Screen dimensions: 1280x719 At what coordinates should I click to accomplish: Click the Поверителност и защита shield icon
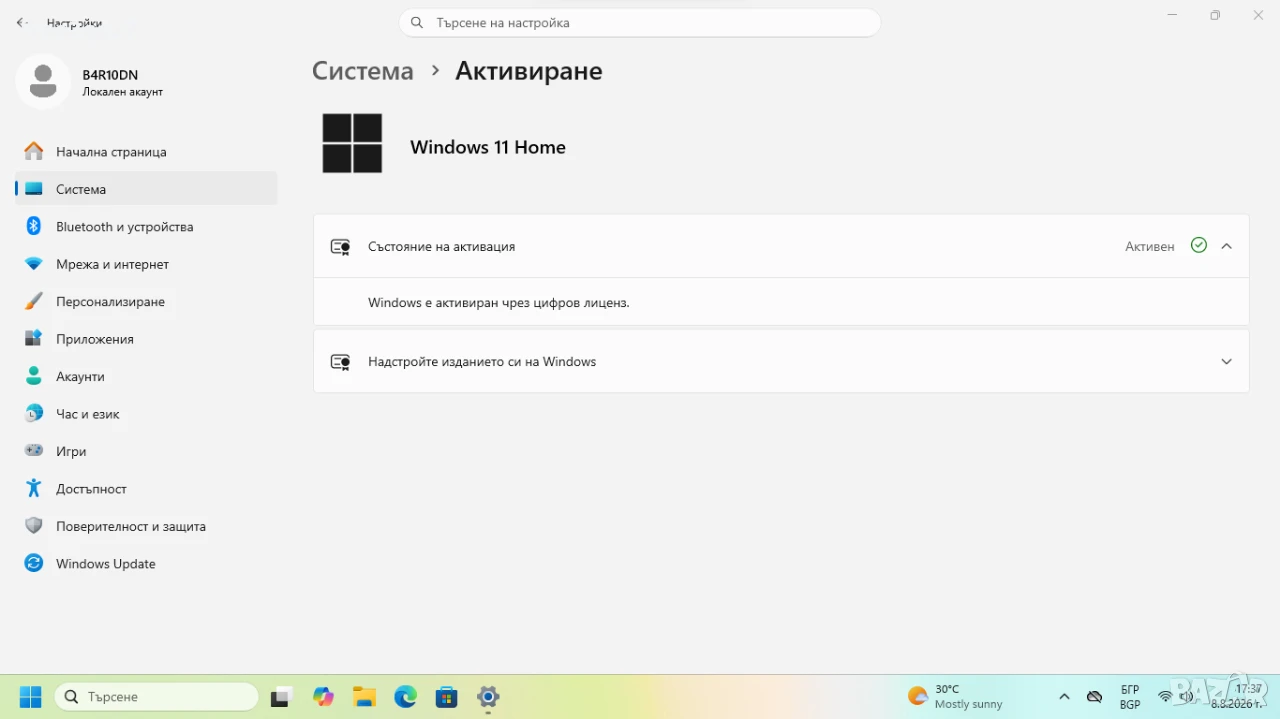coord(34,526)
